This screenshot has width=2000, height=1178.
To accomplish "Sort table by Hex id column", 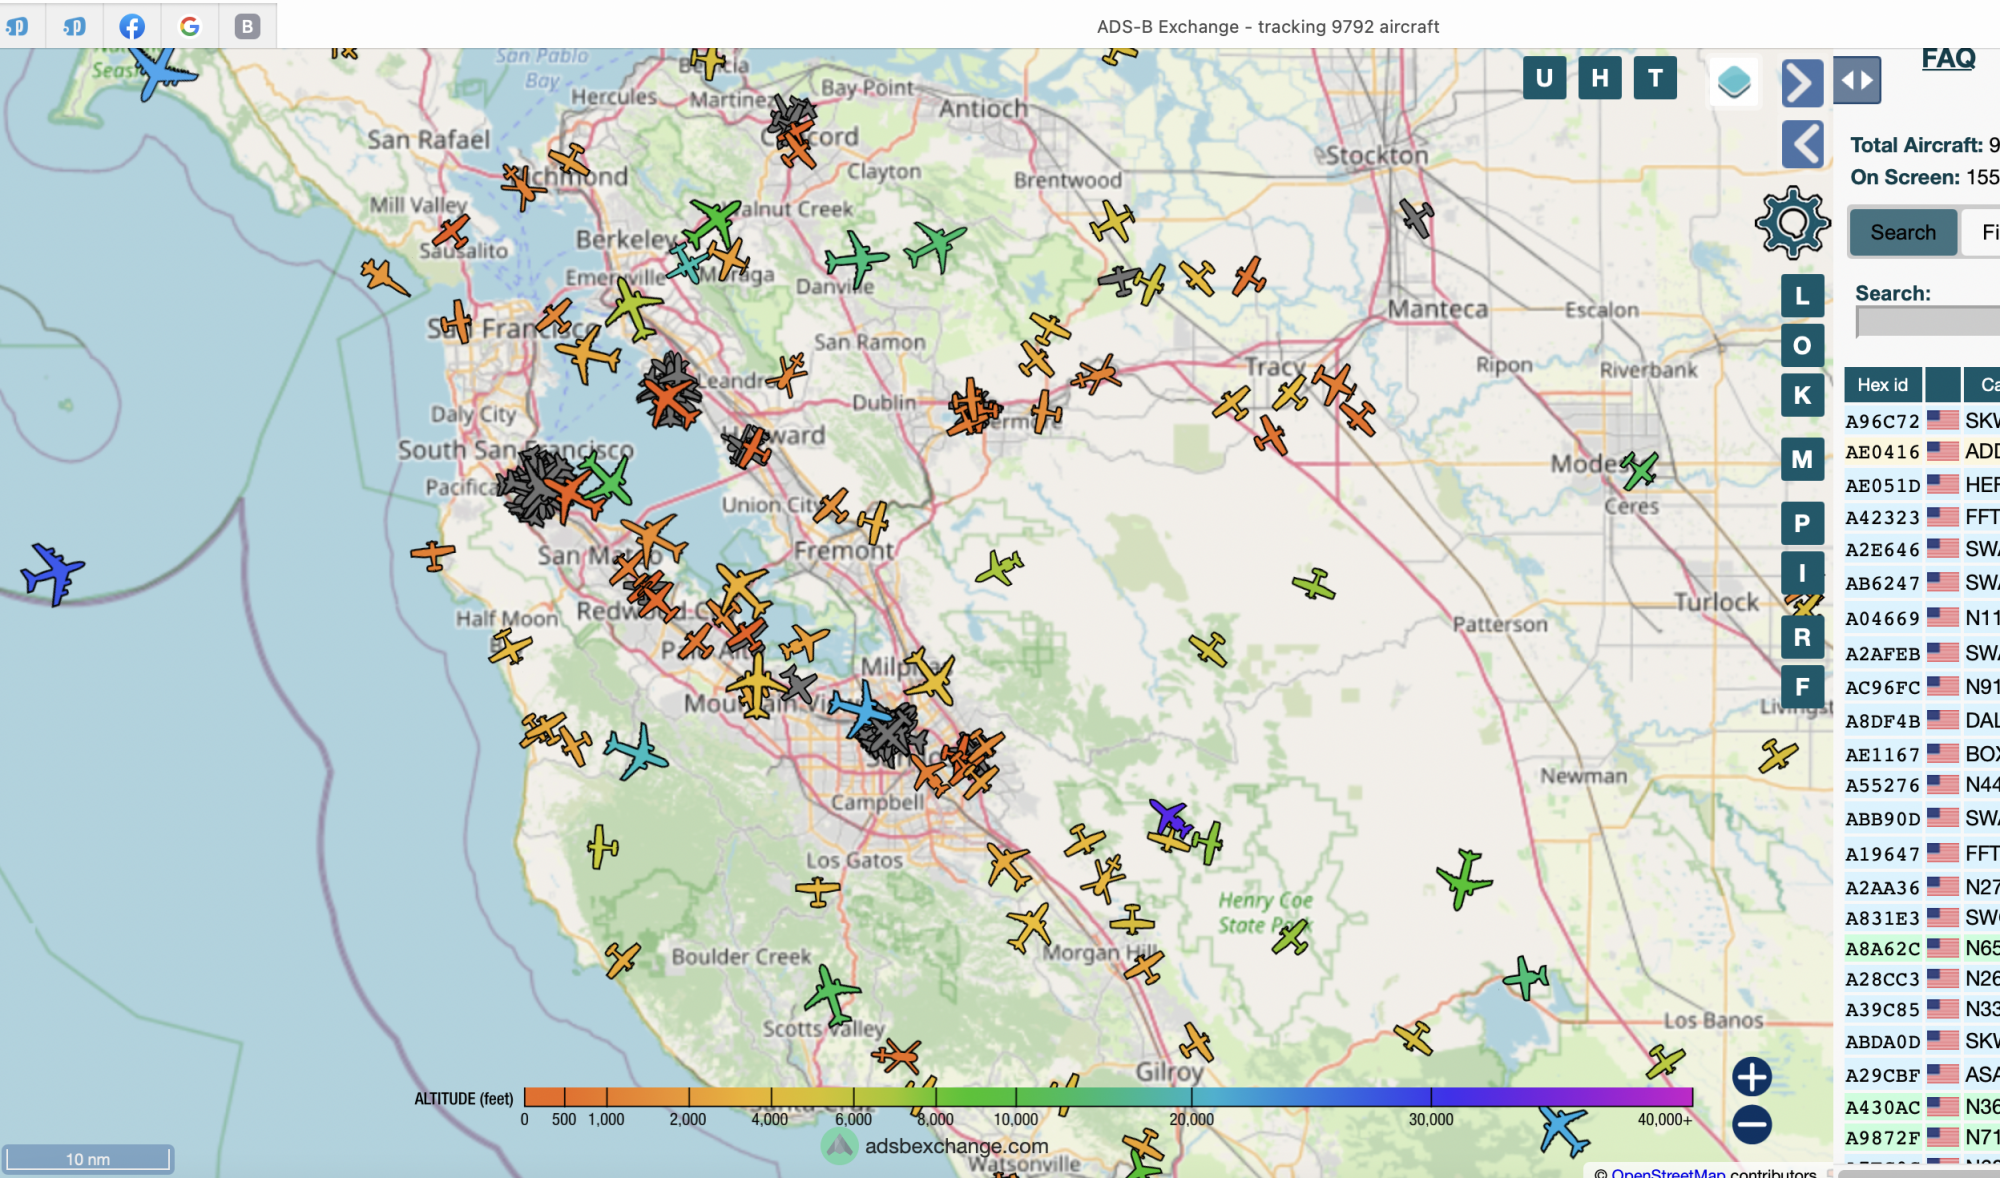I will 1882,385.
